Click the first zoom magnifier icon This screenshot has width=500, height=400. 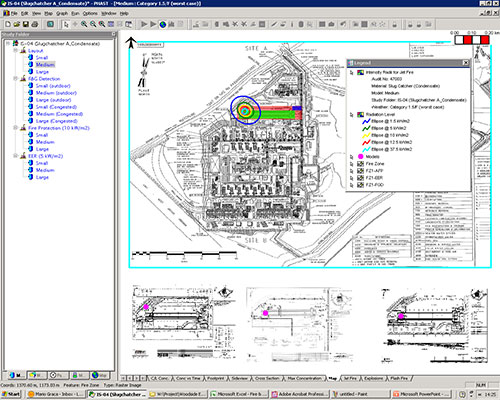(84, 24)
